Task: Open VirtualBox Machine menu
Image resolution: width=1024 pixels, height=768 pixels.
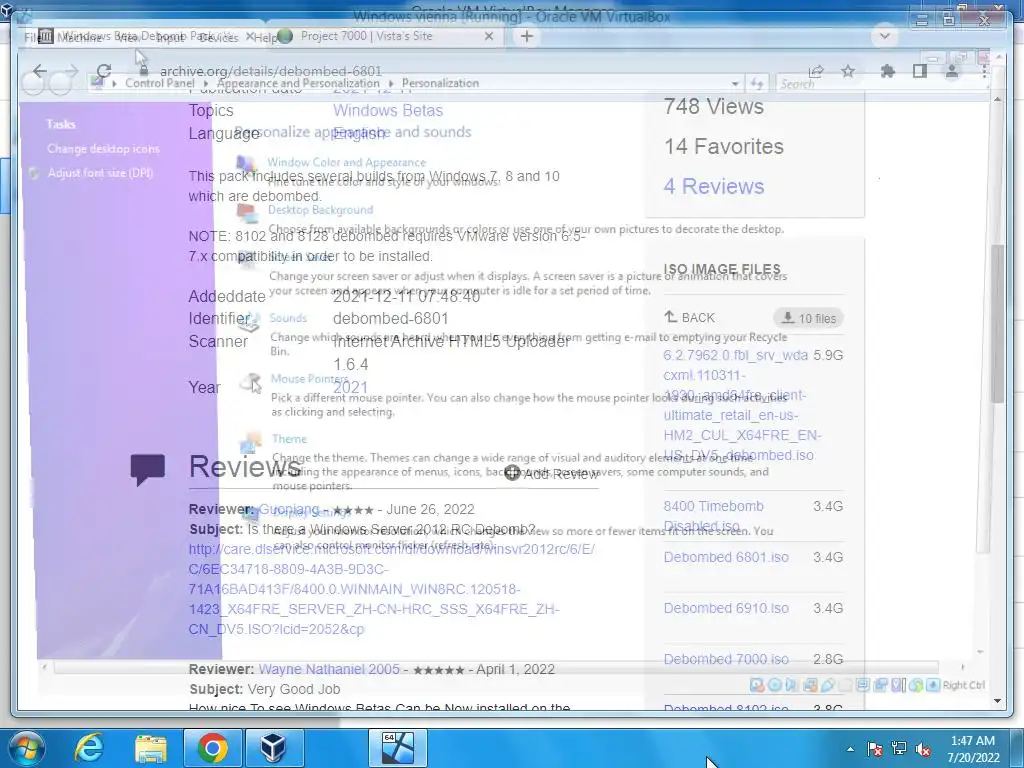Action: (x=78, y=38)
